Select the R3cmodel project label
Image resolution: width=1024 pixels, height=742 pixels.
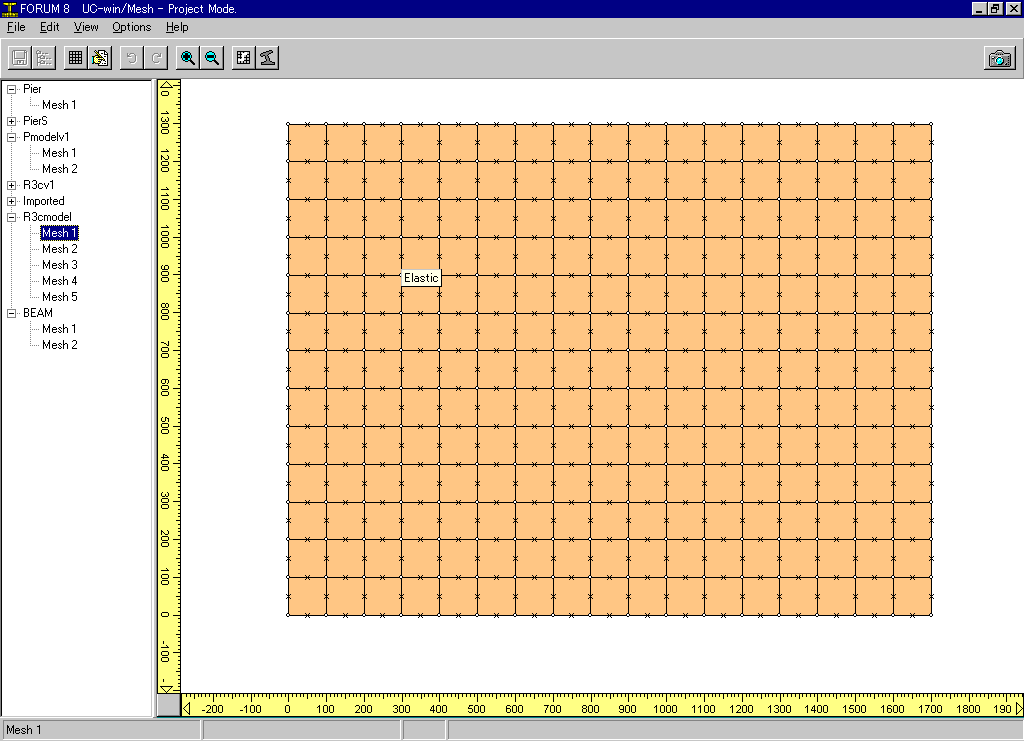47,217
